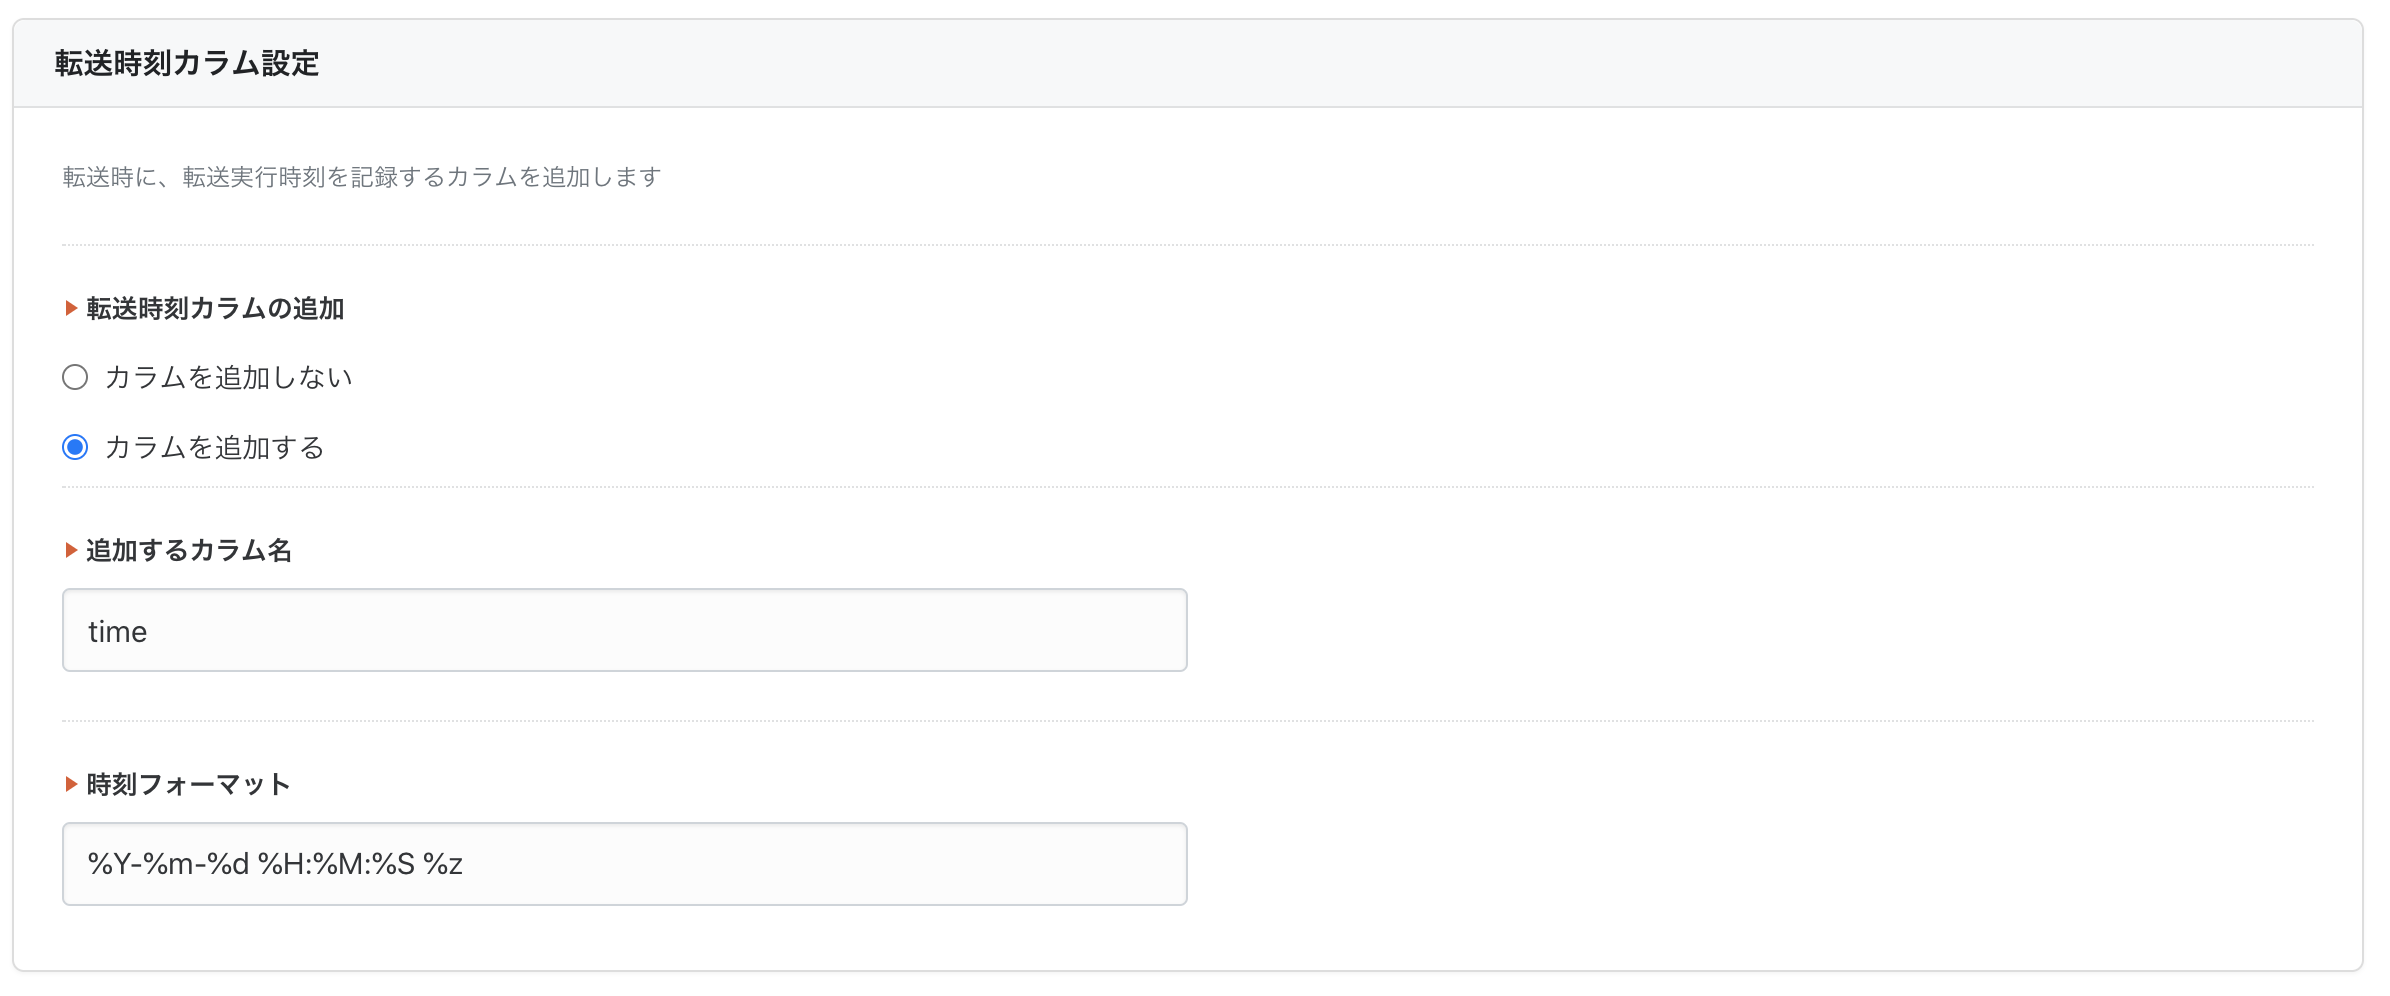This screenshot has width=2390, height=996.
Task: Click the empty area of the panel header bar
Action: (x=1300, y=63)
